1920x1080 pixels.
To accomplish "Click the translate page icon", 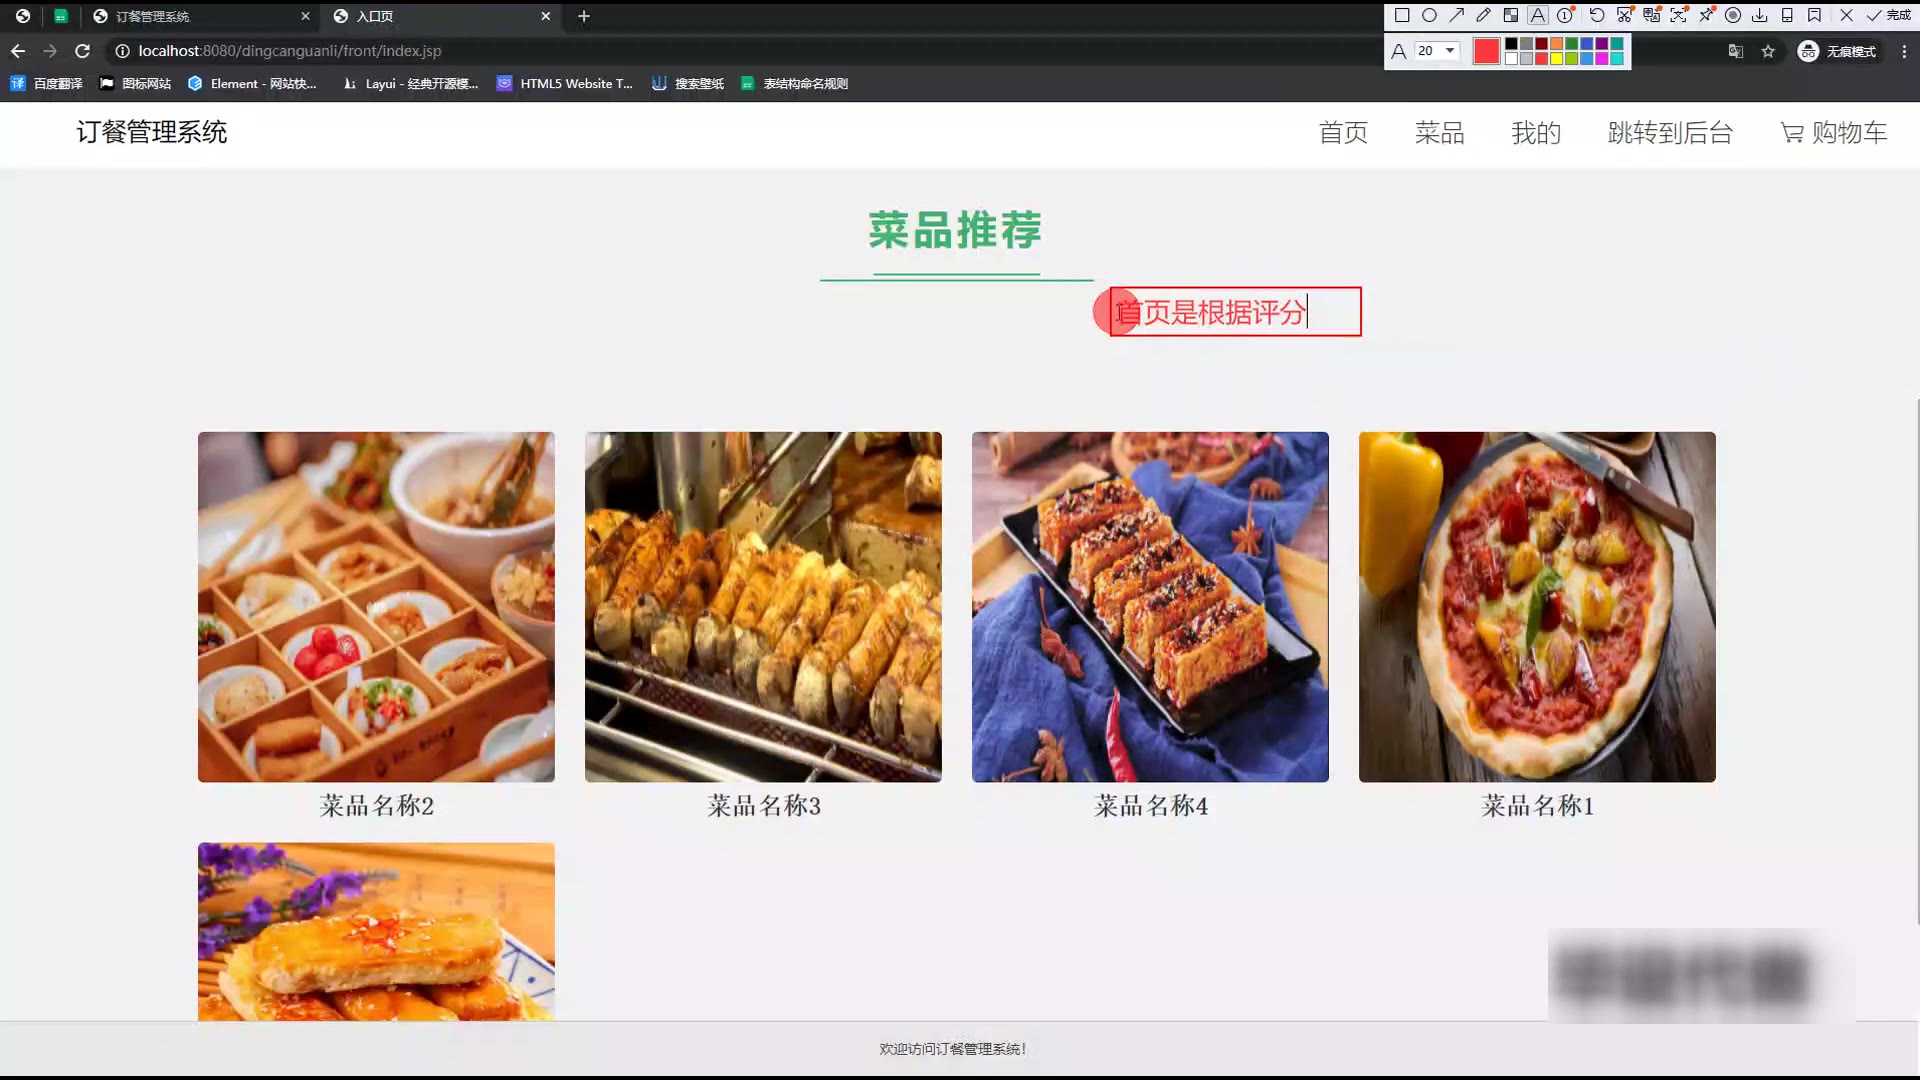I will click(x=1736, y=51).
